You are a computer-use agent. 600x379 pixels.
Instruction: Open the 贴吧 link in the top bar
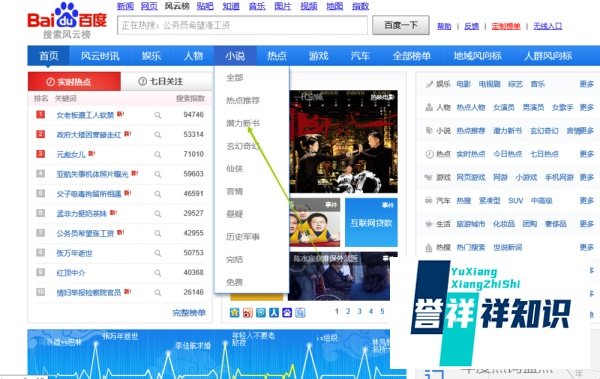pyautogui.click(x=205, y=6)
